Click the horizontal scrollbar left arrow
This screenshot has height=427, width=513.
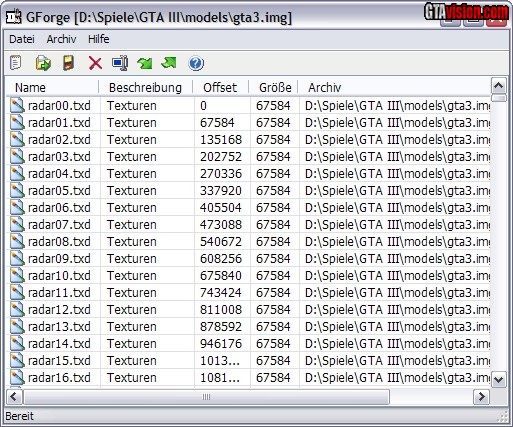click(x=14, y=397)
